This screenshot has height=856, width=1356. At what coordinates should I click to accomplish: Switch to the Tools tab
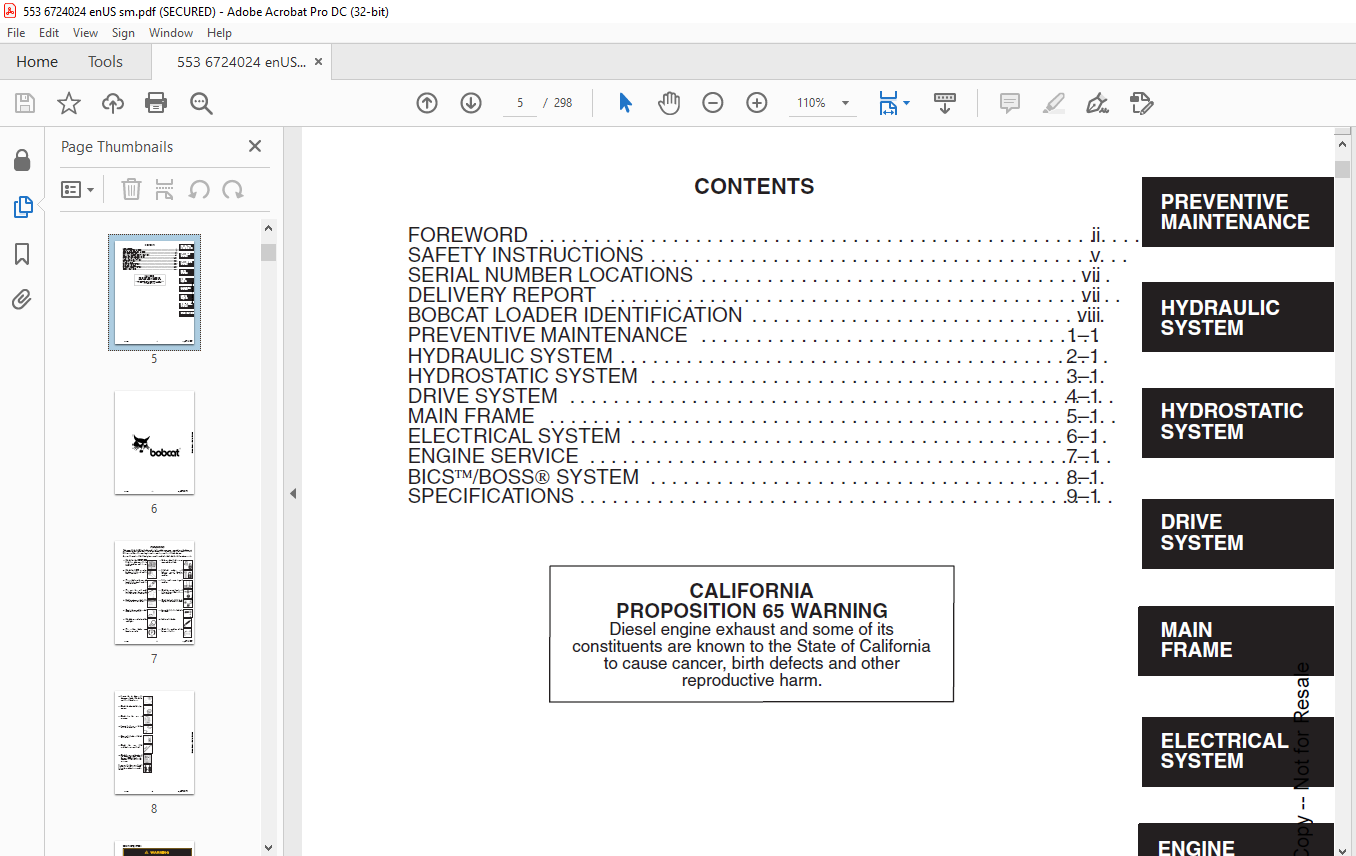click(x=105, y=62)
